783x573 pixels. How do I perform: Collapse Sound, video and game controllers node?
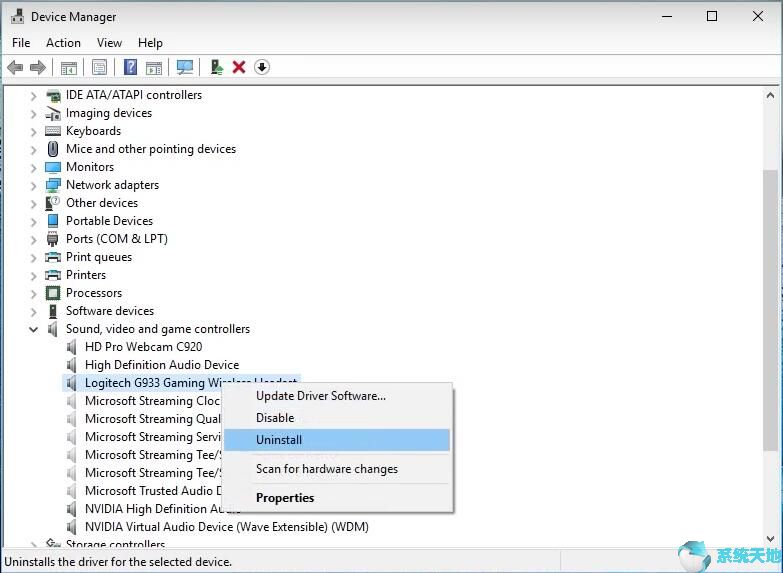tap(33, 329)
